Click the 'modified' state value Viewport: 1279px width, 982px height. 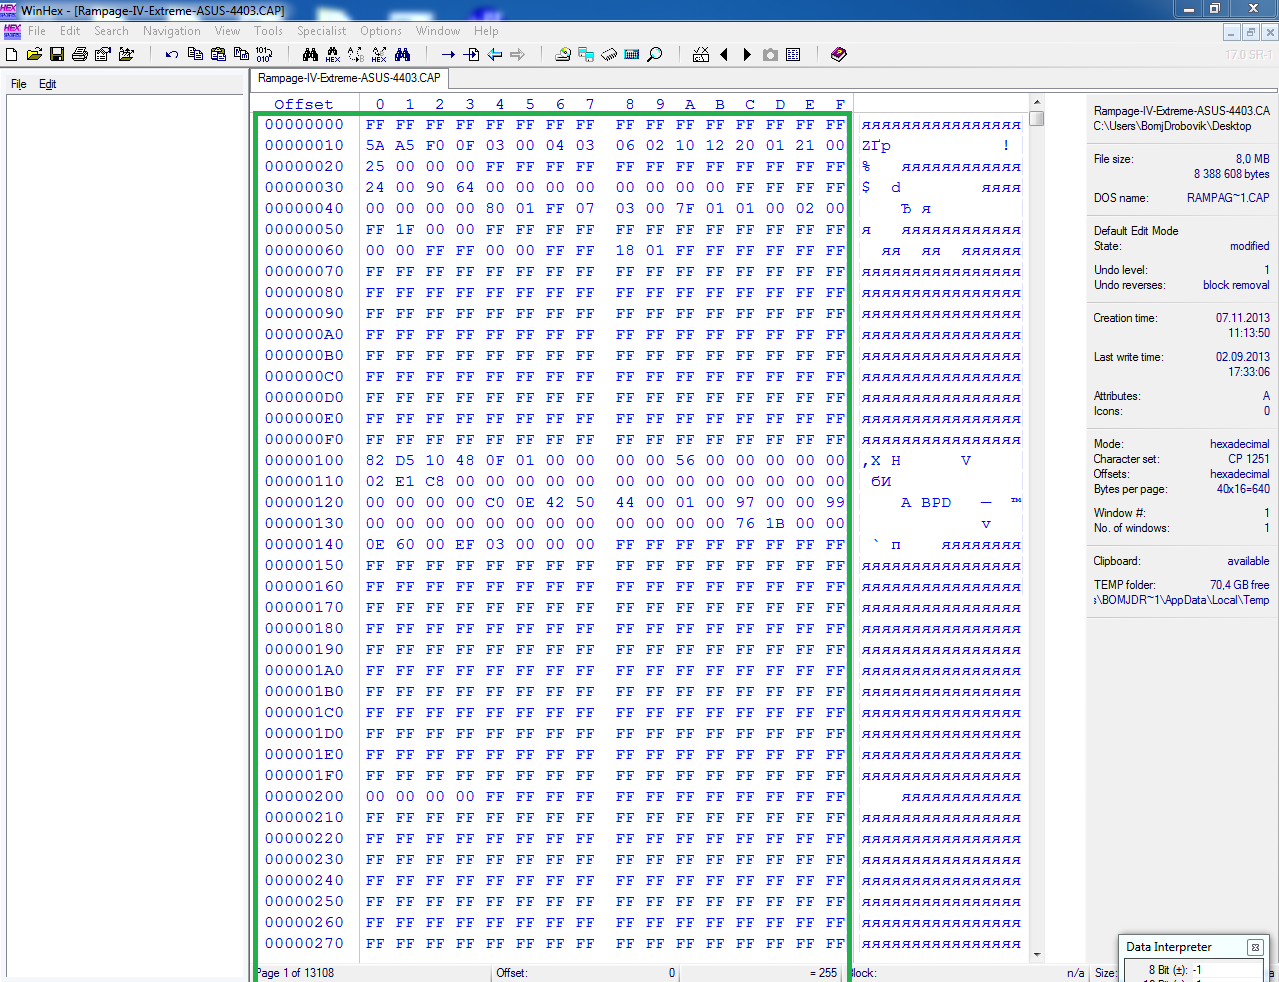click(1249, 246)
